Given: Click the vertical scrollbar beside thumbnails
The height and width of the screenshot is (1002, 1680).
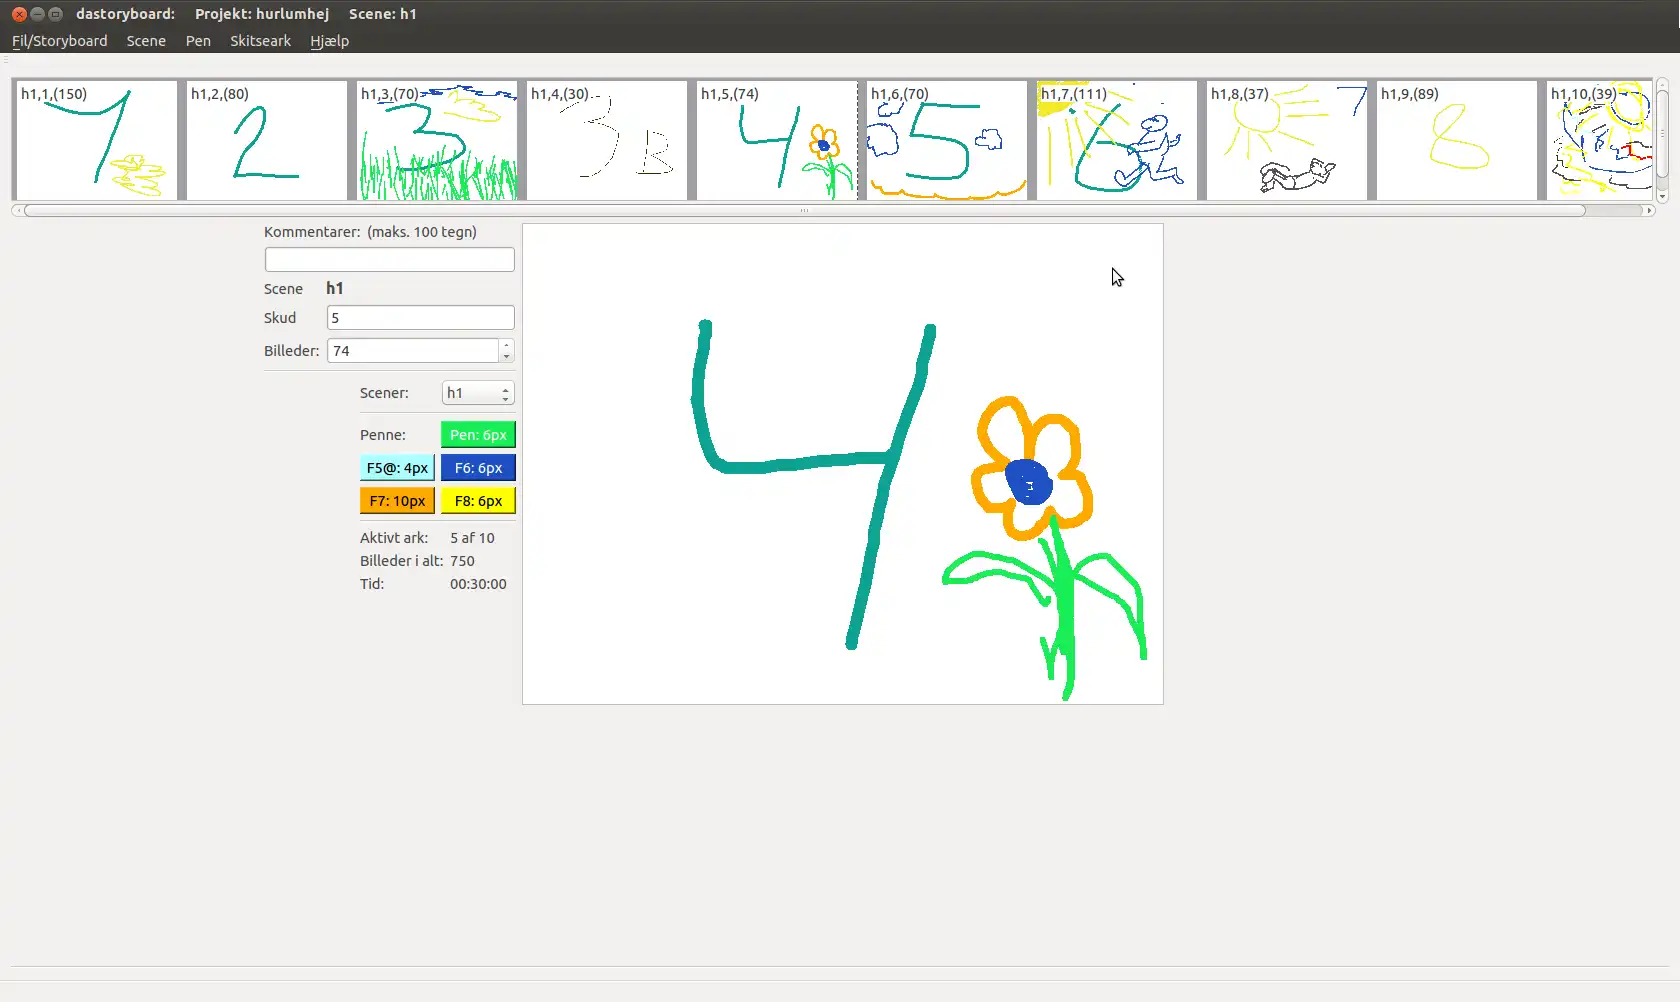Looking at the screenshot, I should [1662, 134].
